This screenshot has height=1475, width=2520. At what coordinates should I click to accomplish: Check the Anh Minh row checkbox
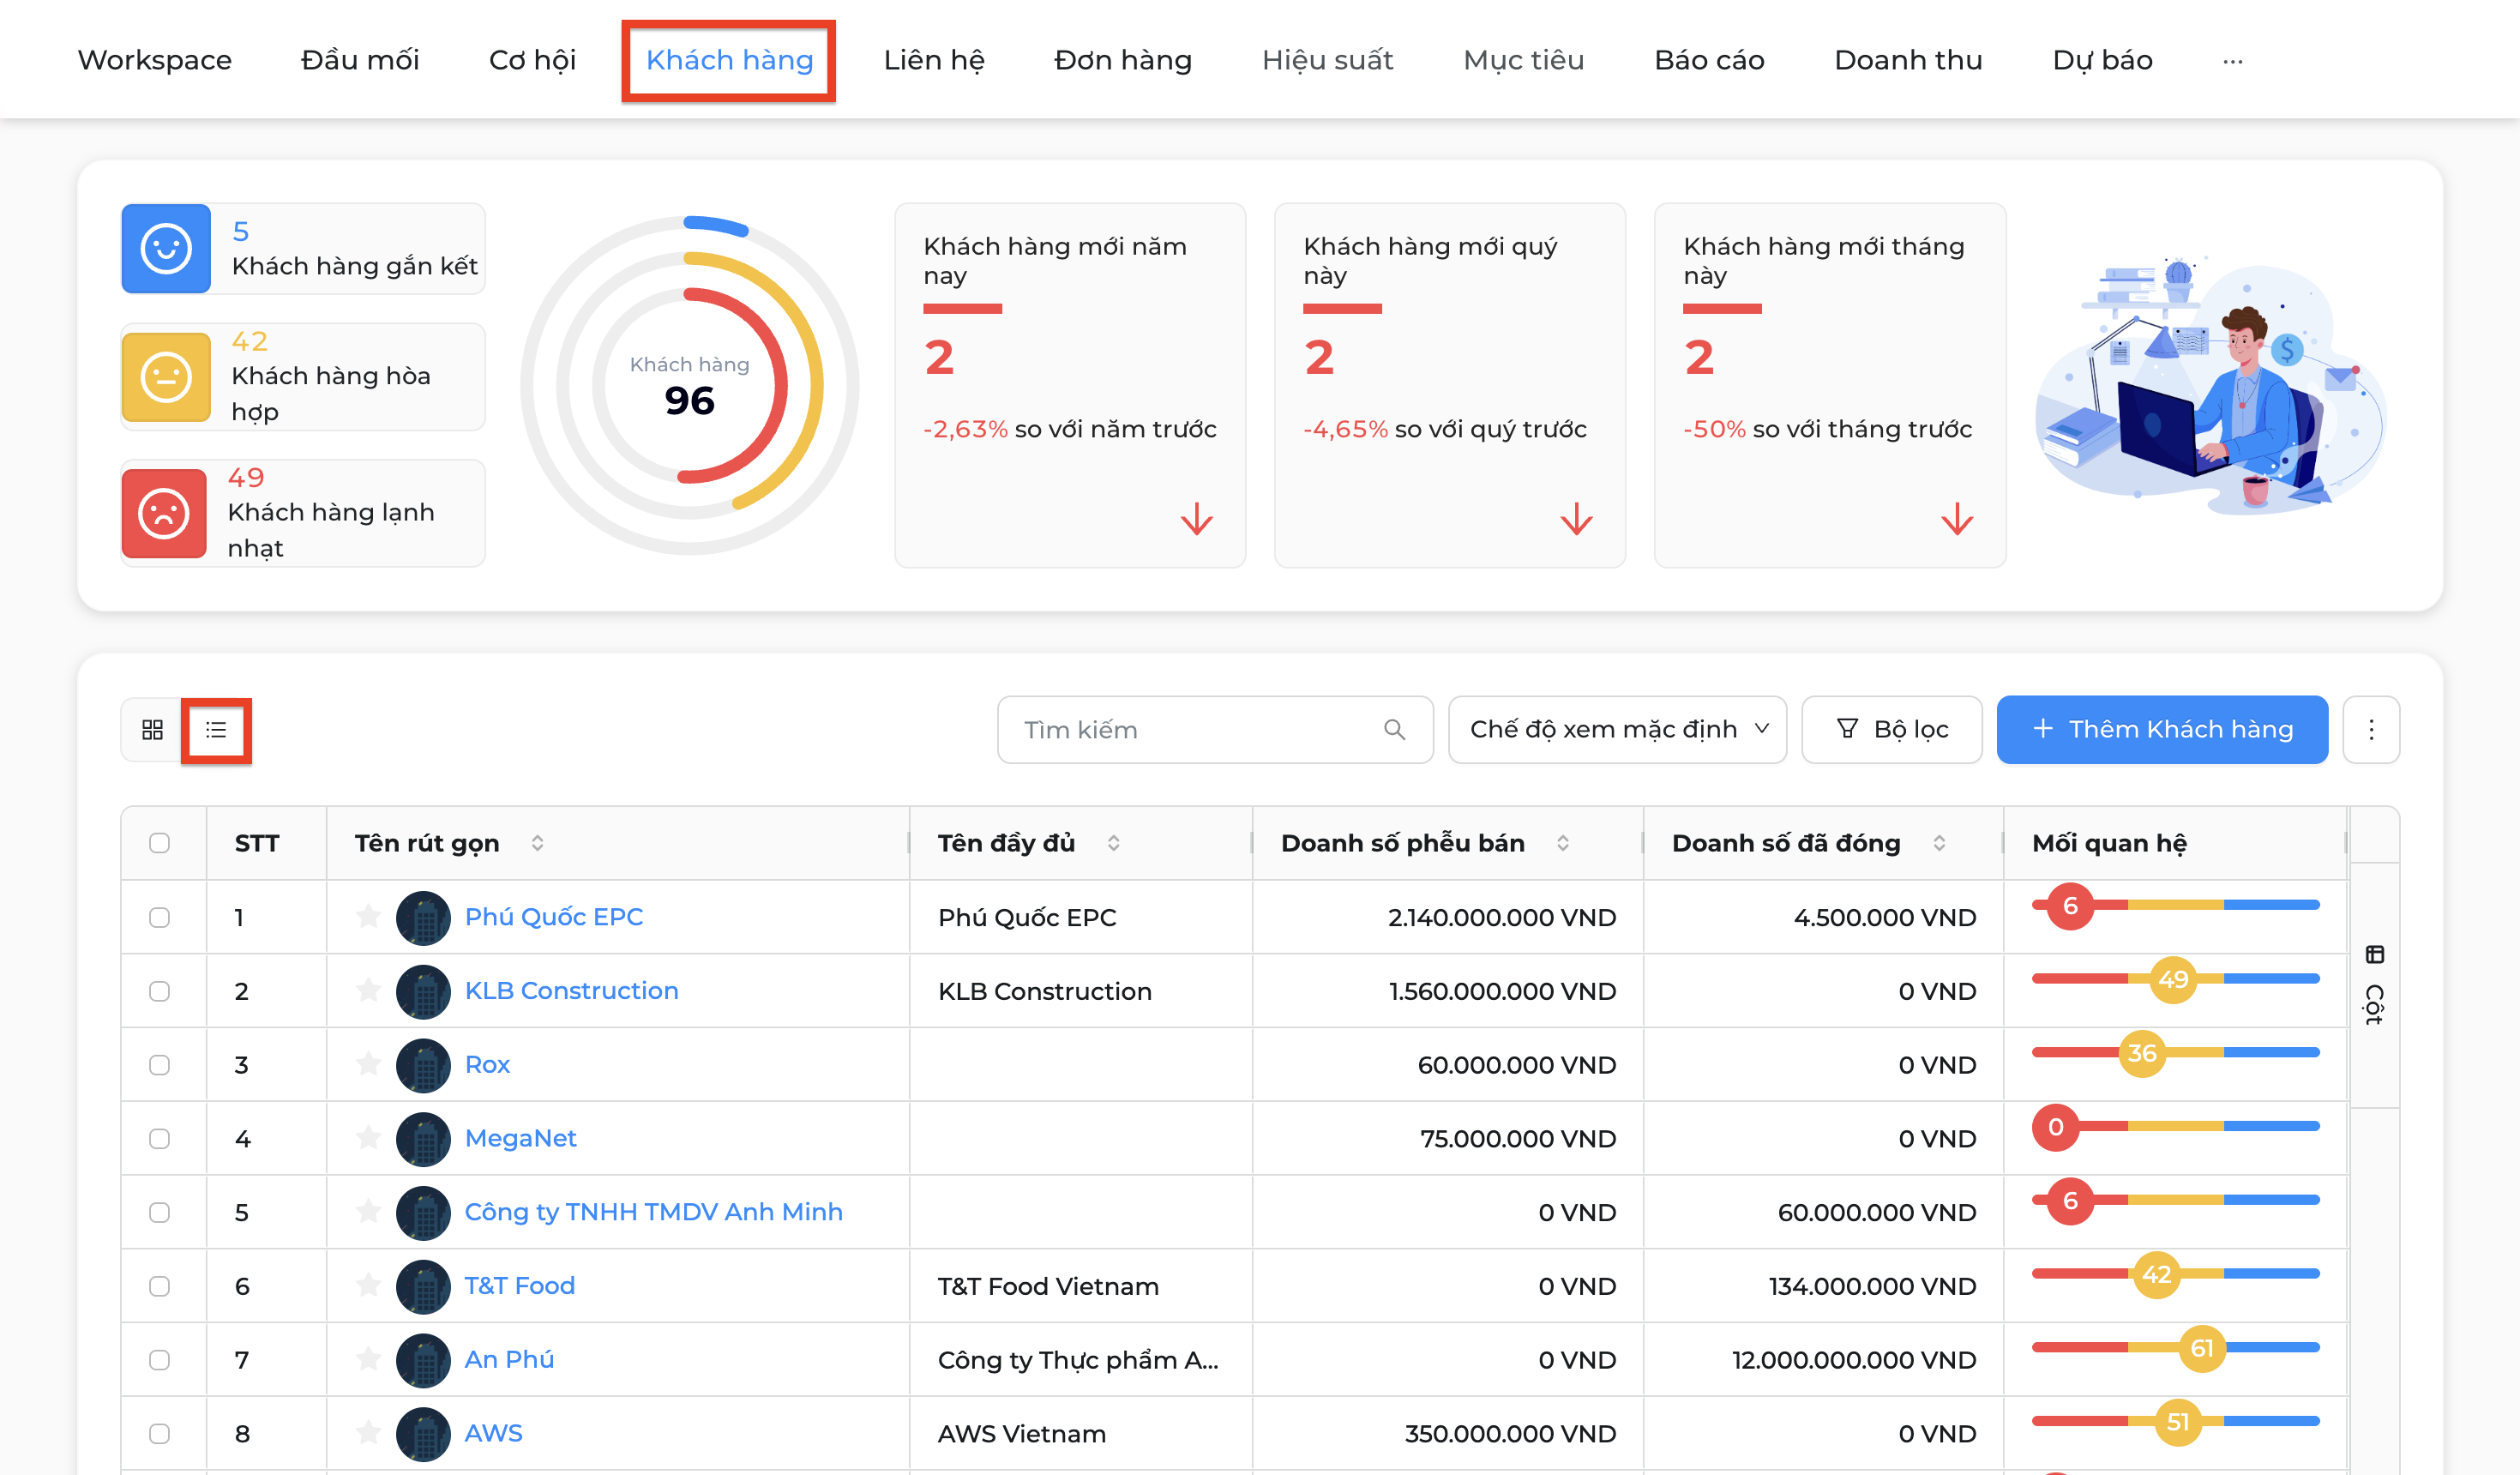point(159,1212)
